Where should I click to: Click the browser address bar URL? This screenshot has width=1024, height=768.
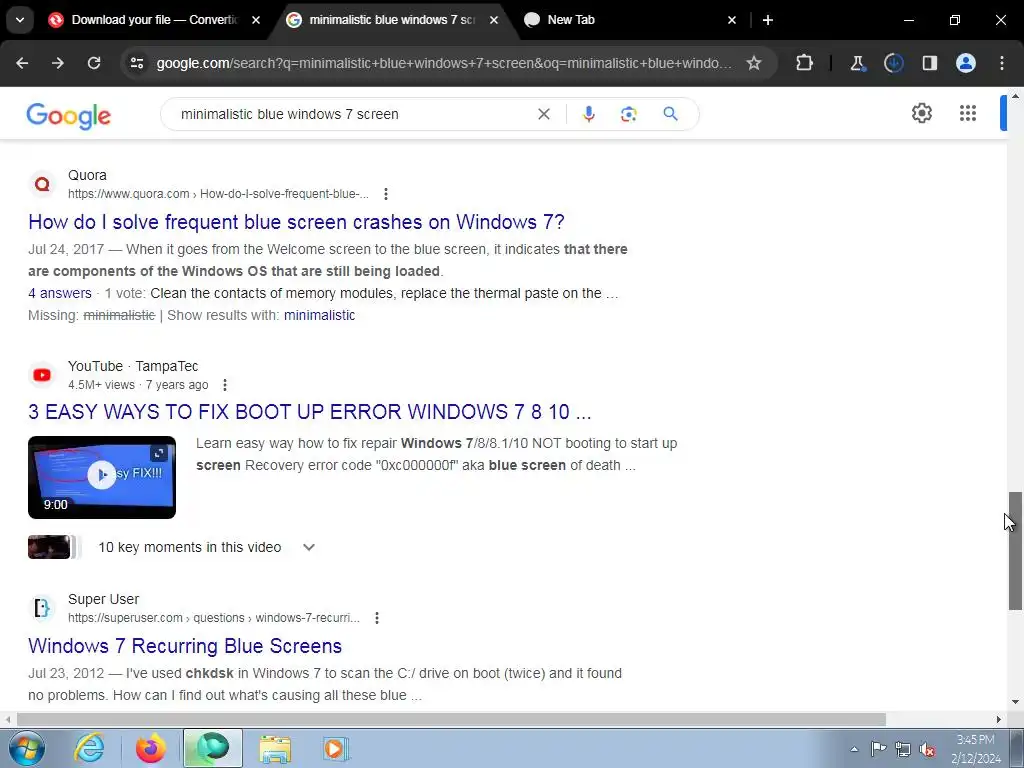click(x=444, y=63)
